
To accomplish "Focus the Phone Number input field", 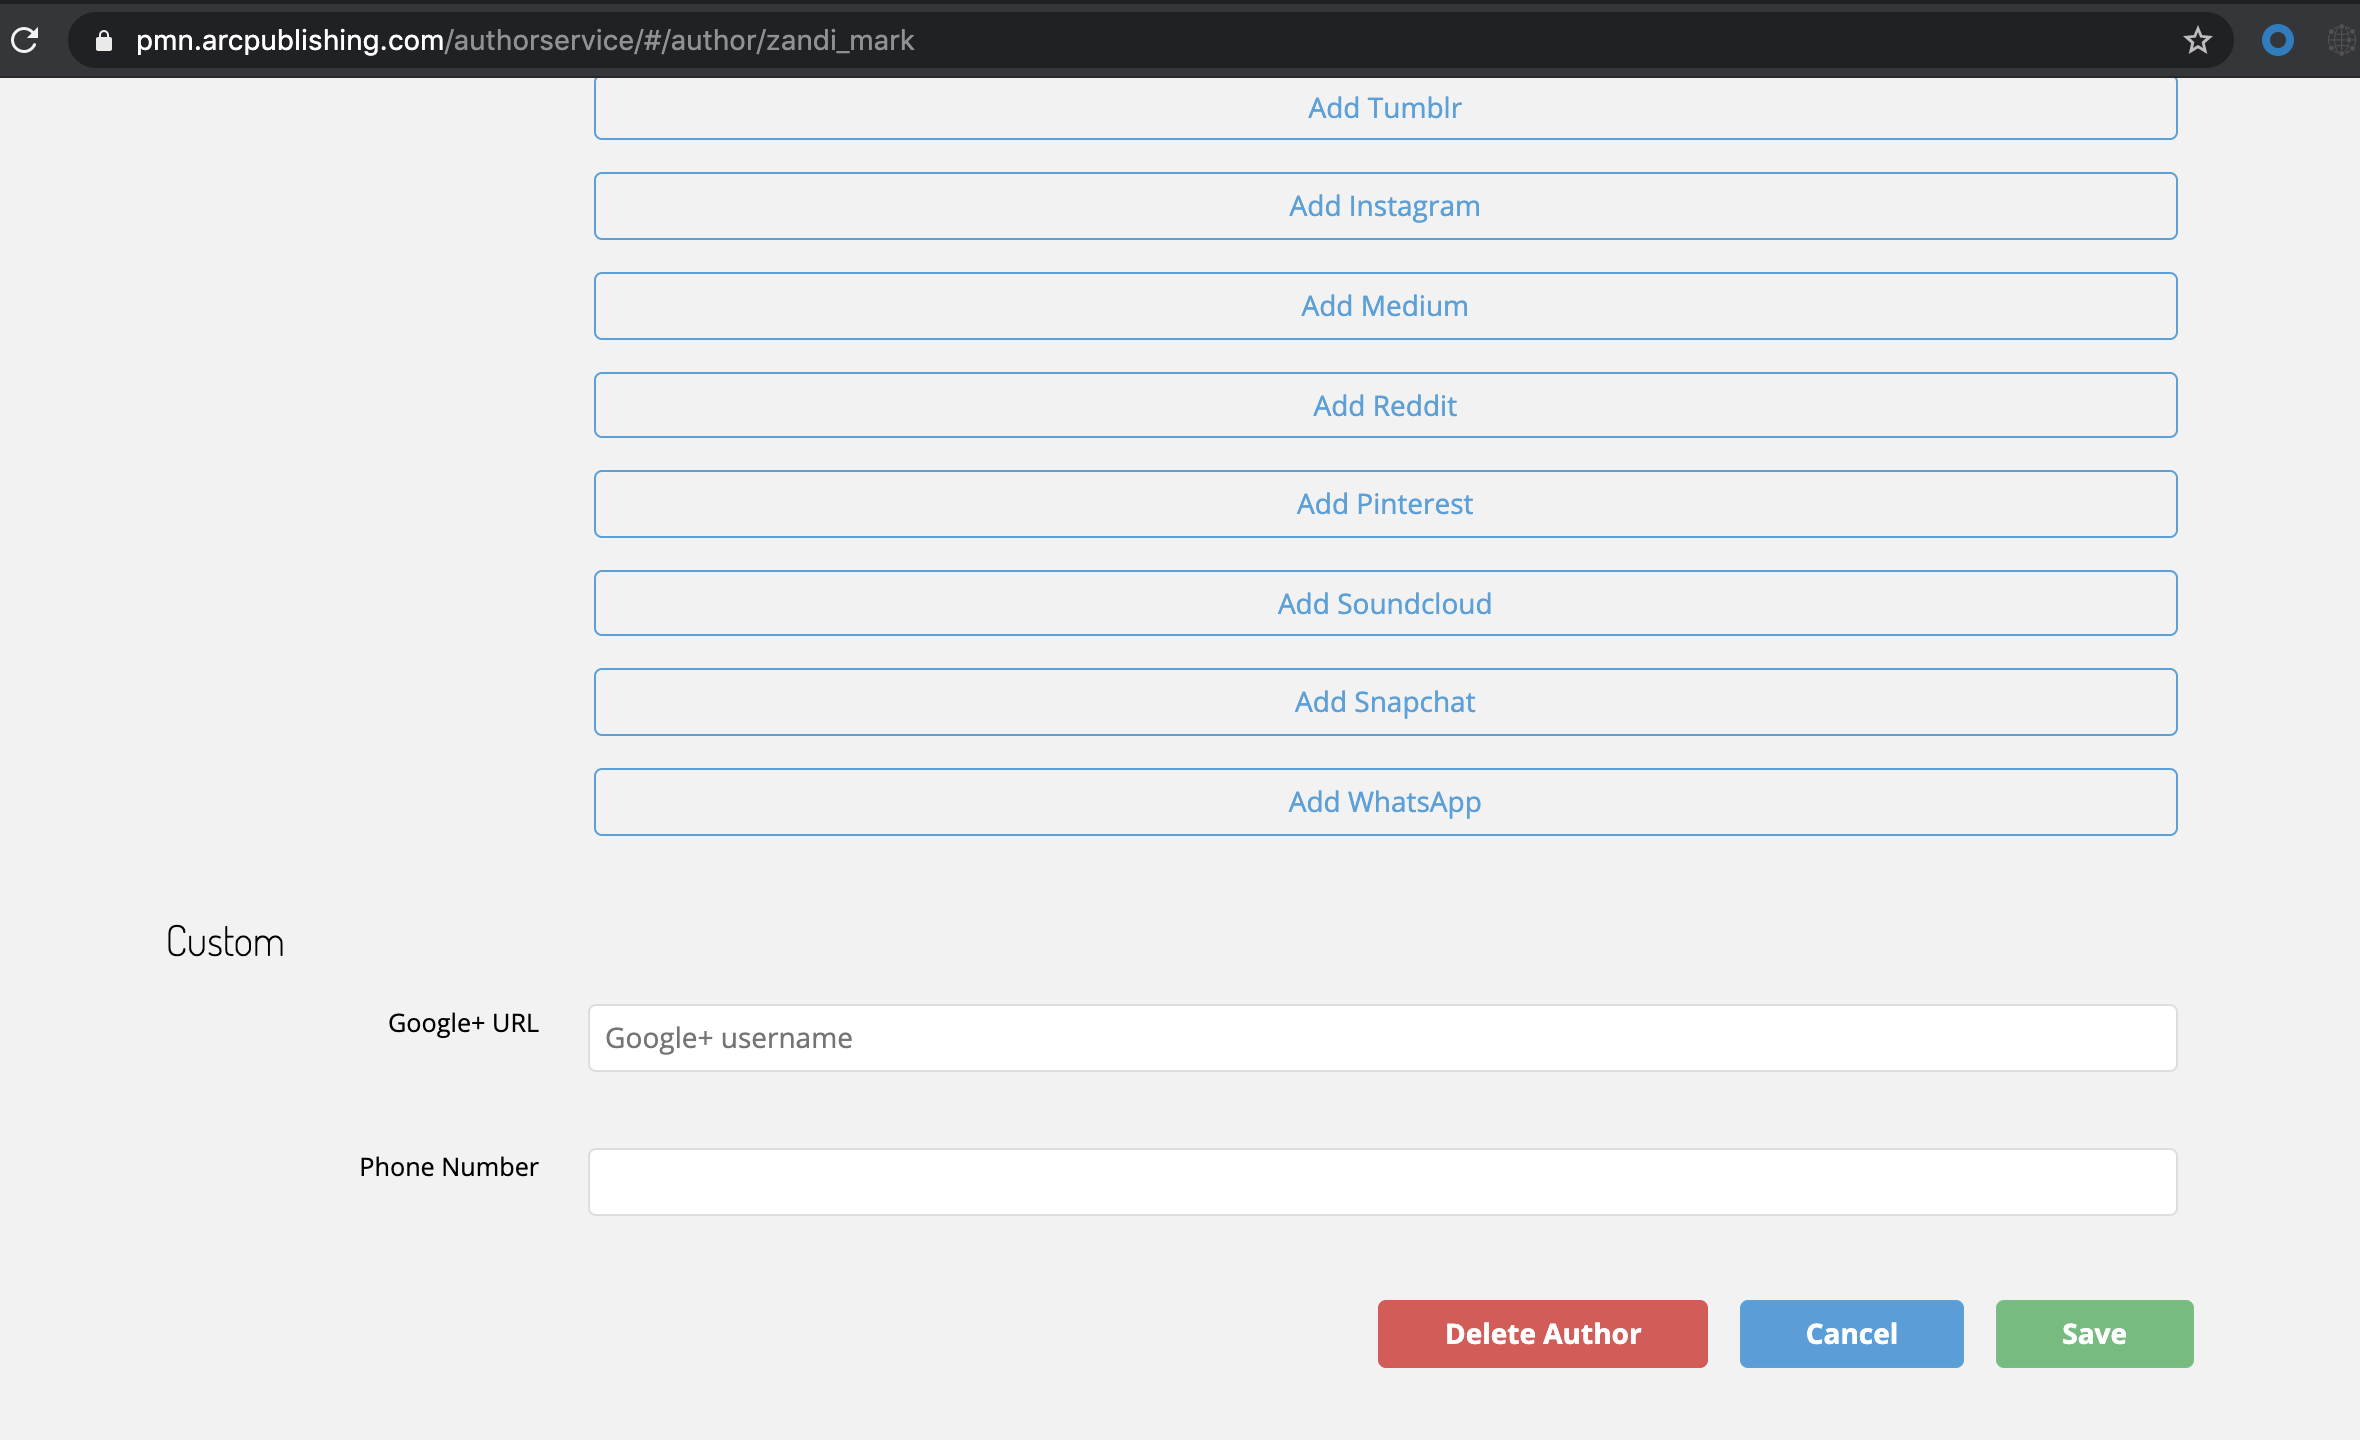I will (1382, 1182).
